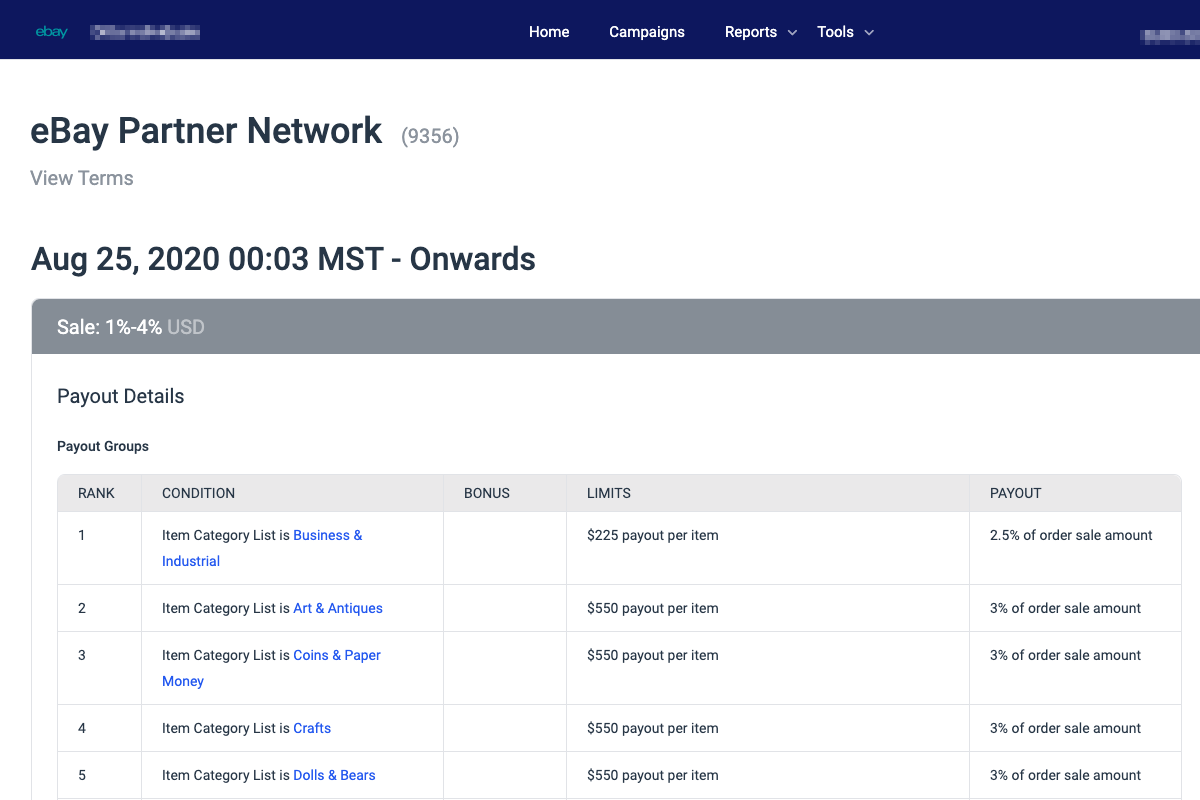Click rank number 3 cell
This screenshot has width=1200, height=800.
click(x=99, y=668)
